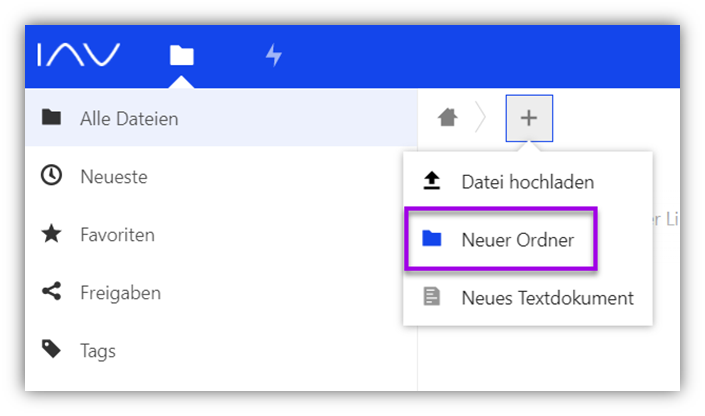Open 'Favoriten' in sidebar

[x=117, y=235]
